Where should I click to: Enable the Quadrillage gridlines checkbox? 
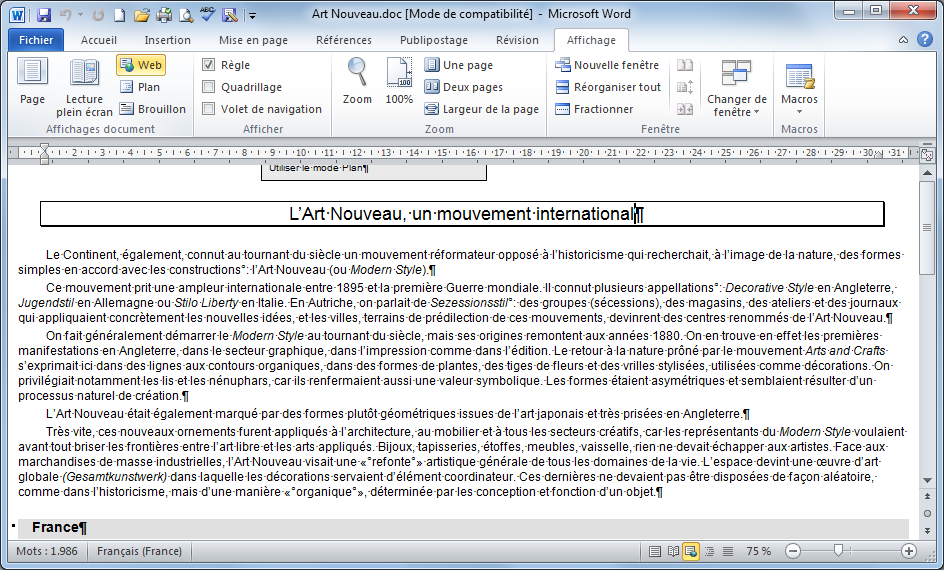click(208, 87)
